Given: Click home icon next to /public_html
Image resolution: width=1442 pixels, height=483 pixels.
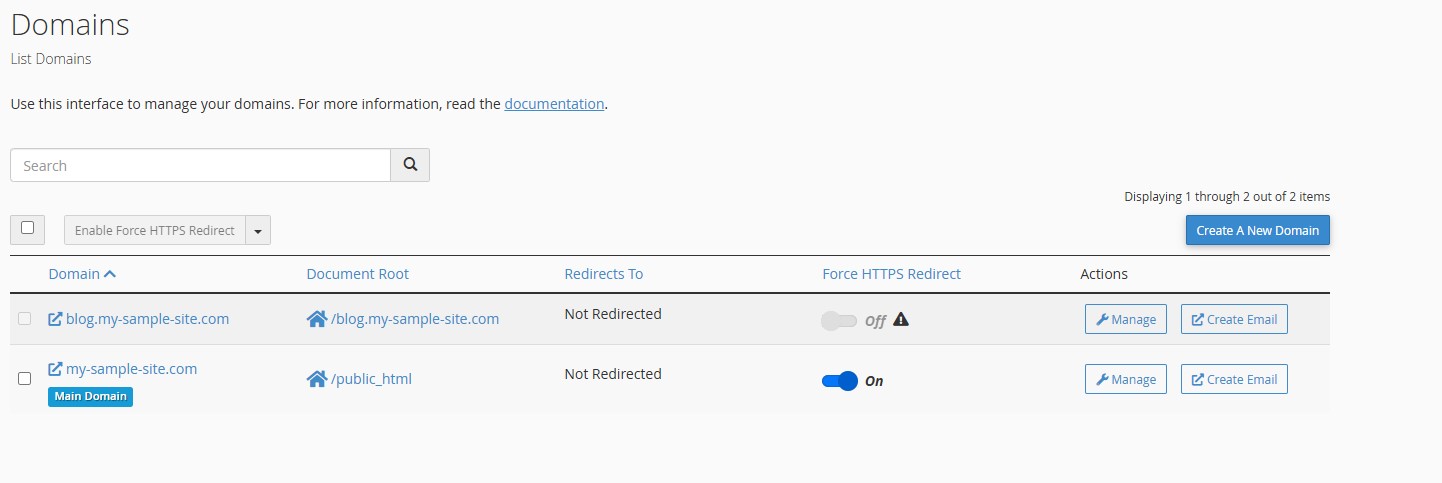Looking at the screenshot, I should pyautogui.click(x=317, y=379).
